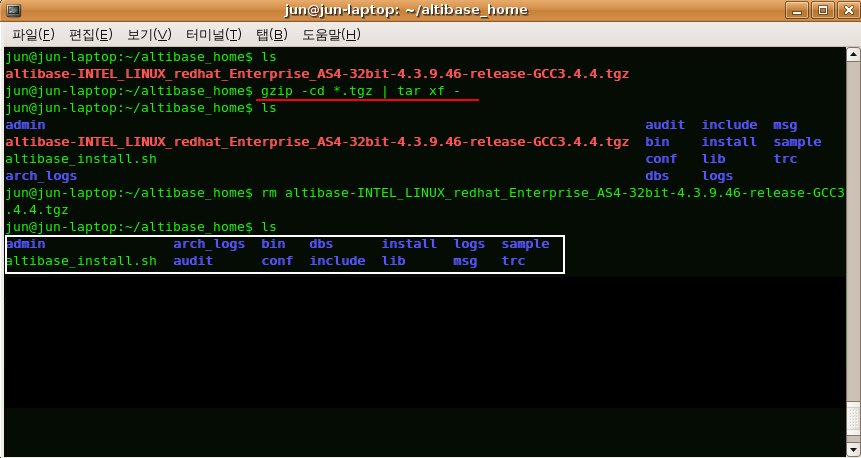Open the 편집(E) menu

[91, 35]
